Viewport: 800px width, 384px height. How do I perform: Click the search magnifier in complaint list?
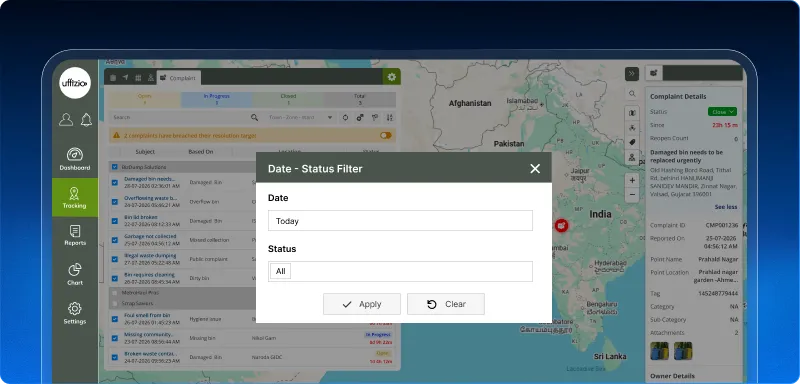(254, 118)
